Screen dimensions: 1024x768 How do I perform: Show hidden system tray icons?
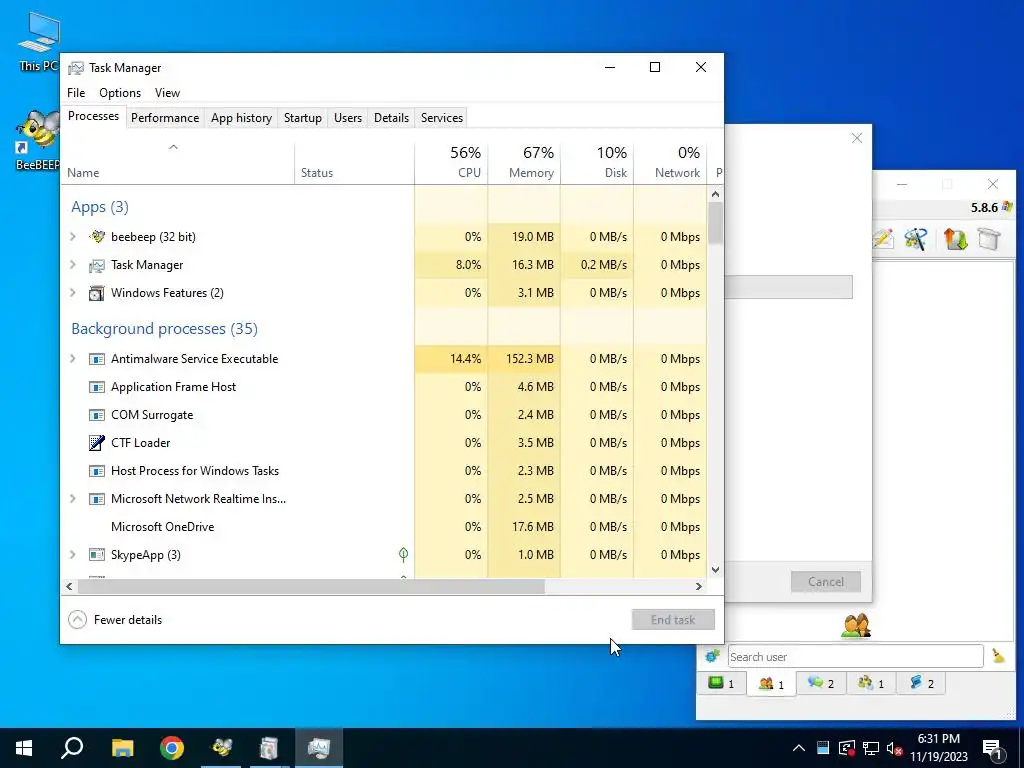[x=799, y=748]
